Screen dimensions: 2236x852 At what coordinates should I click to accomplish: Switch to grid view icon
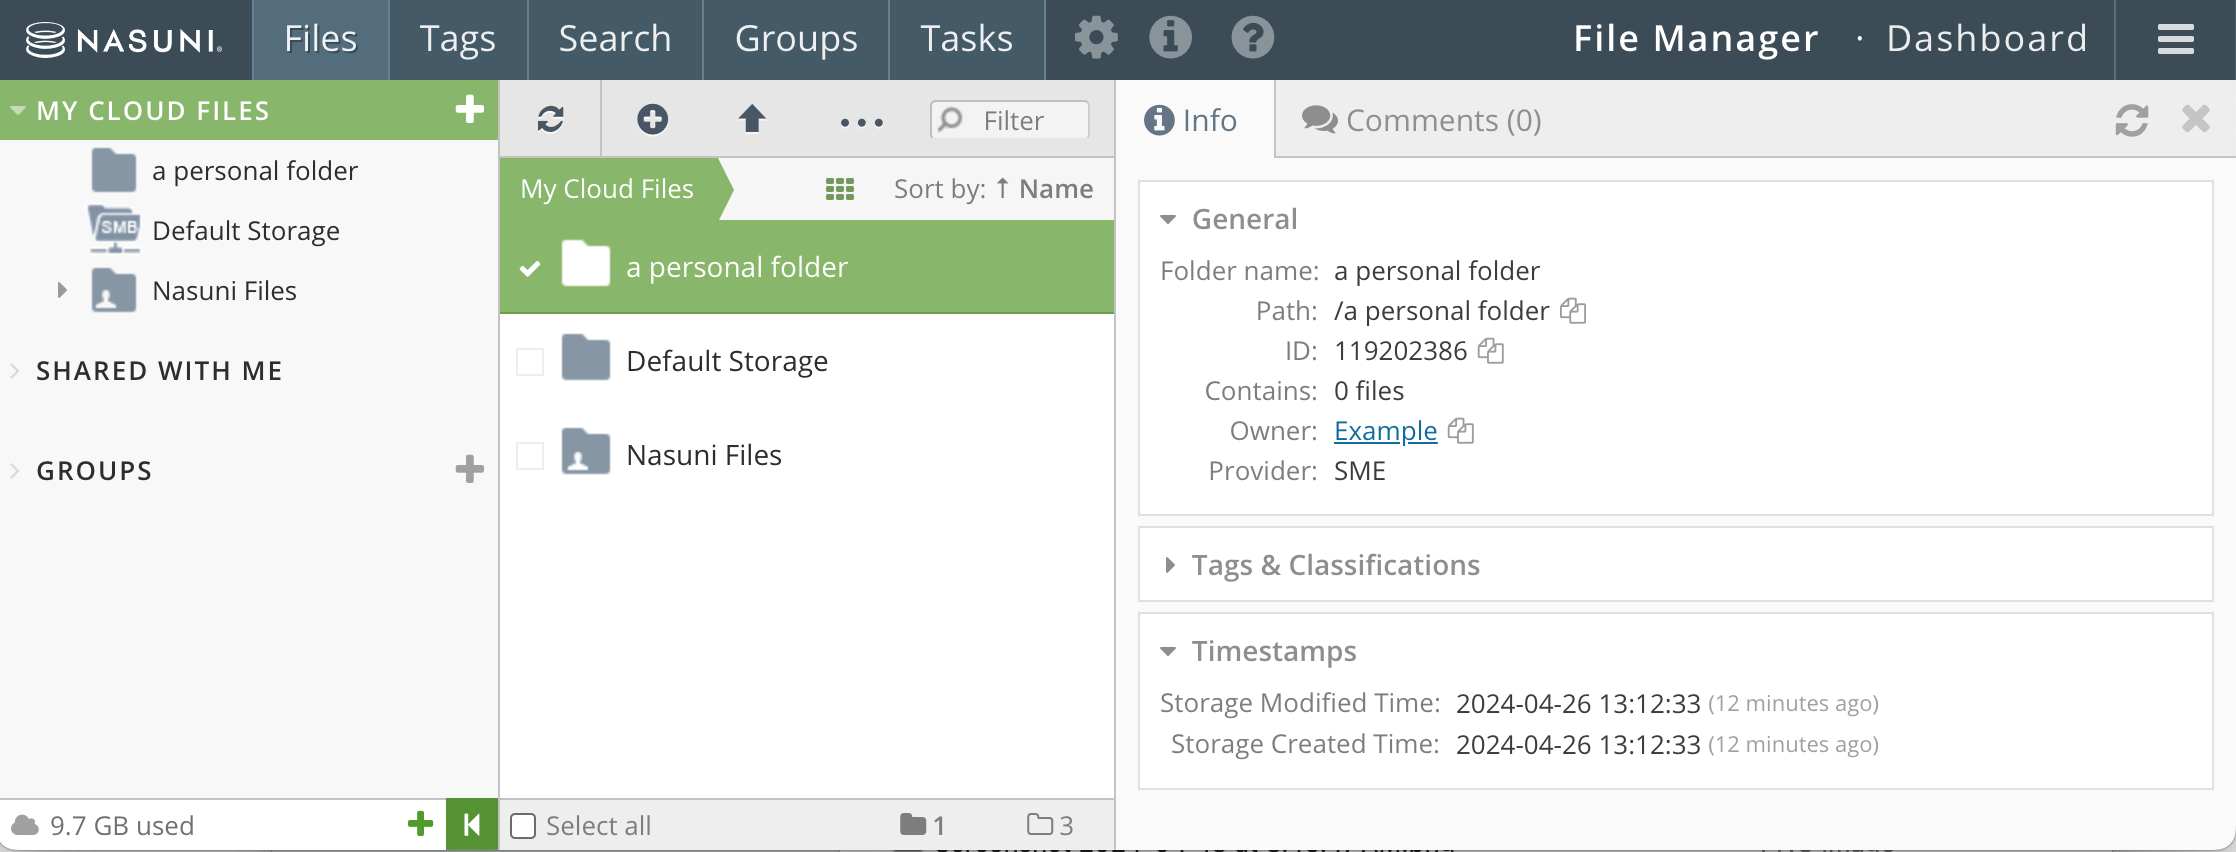839,189
